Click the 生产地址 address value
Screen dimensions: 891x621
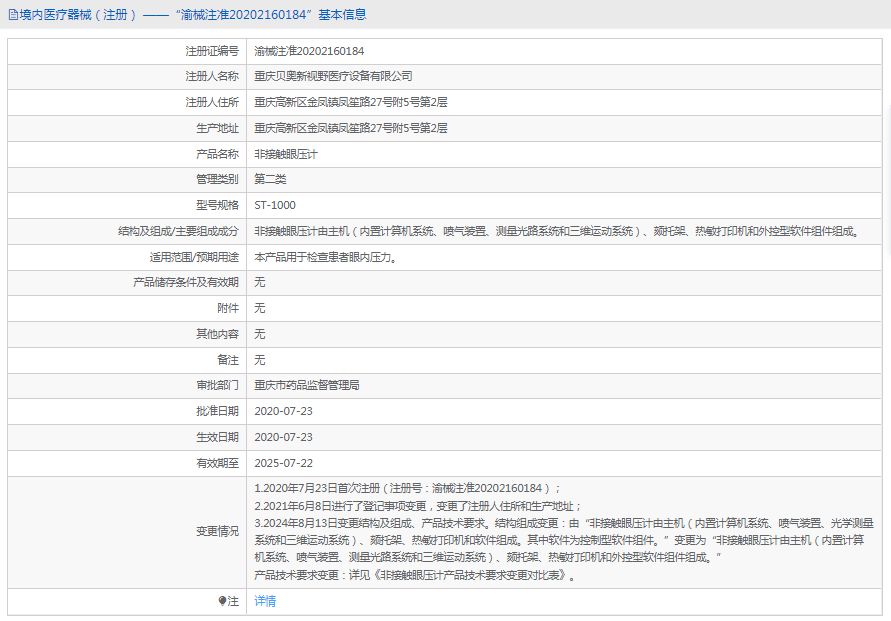(x=351, y=128)
